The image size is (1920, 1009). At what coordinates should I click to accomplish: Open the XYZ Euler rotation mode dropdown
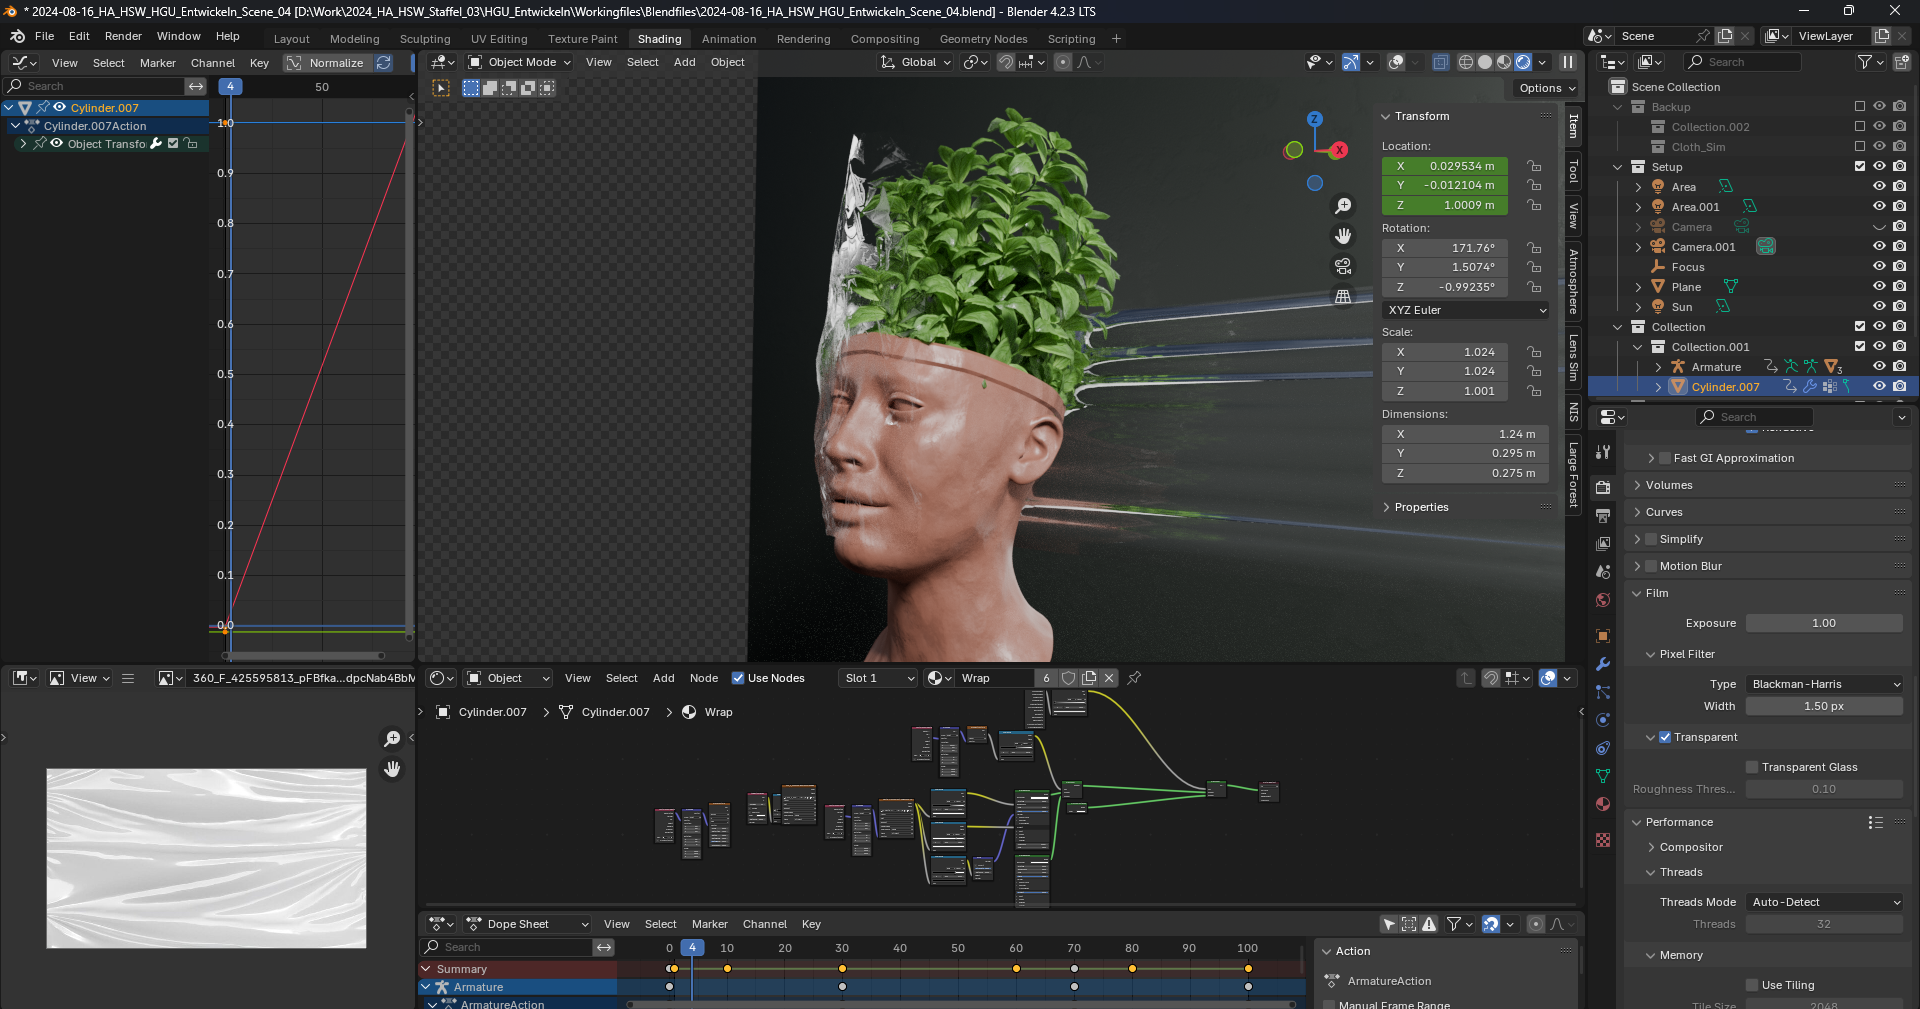point(1466,310)
